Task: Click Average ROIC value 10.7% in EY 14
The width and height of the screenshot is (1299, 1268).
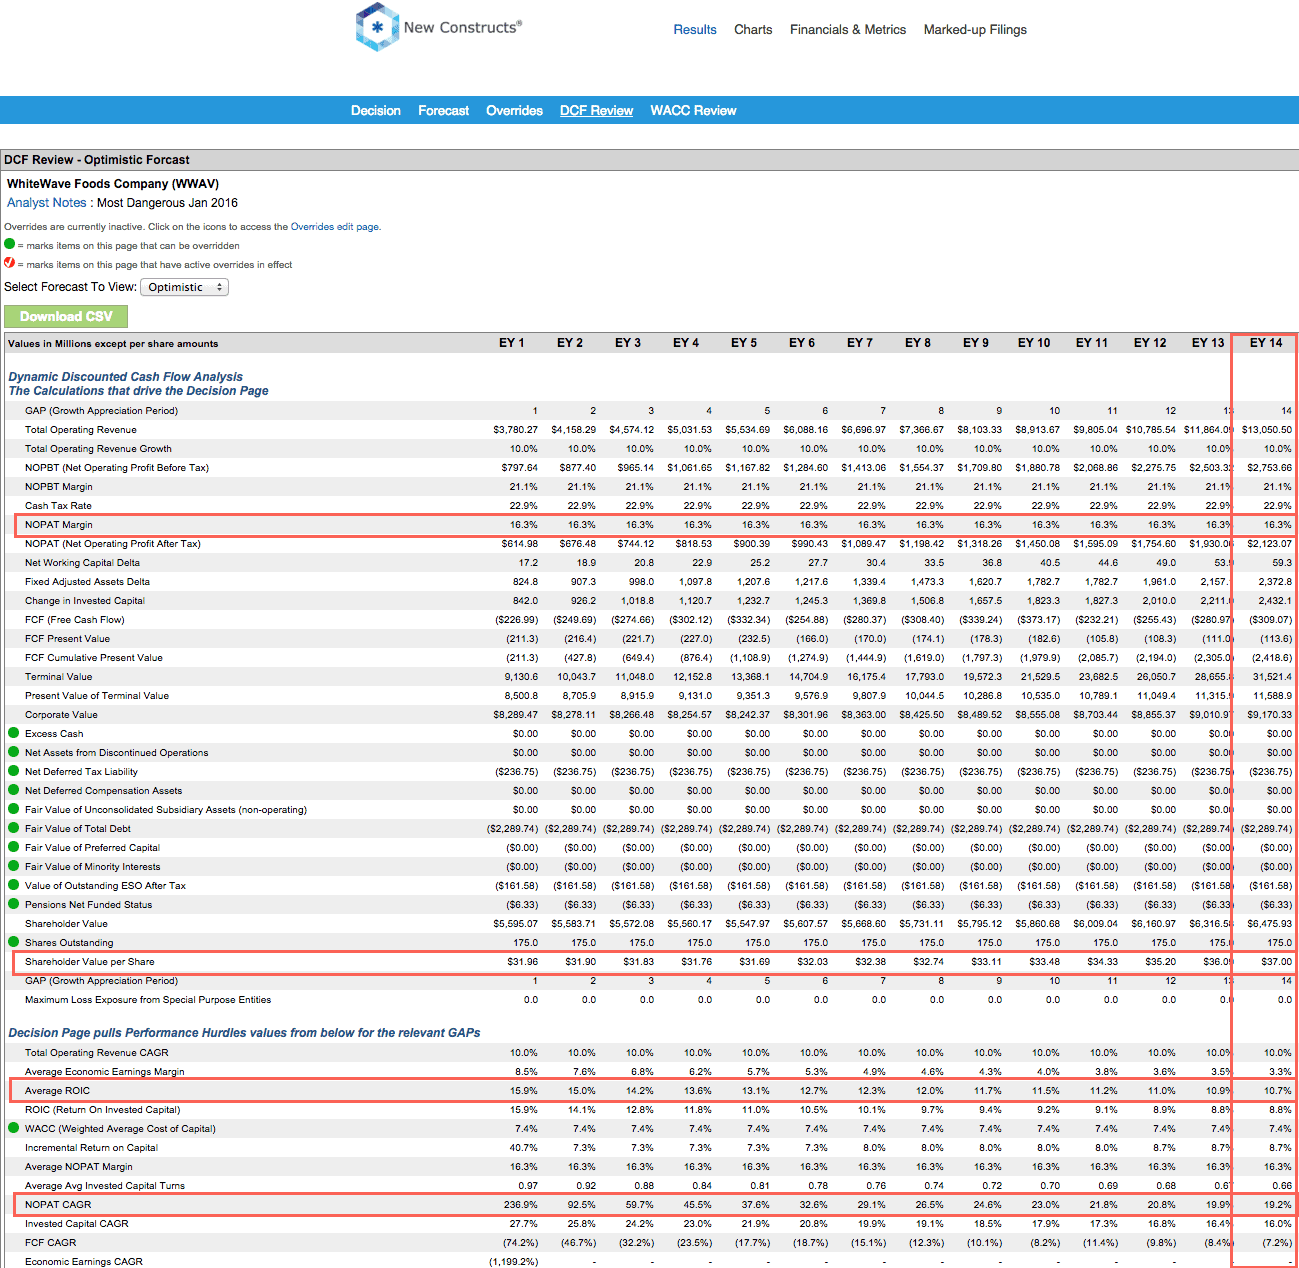Action: (1278, 1091)
